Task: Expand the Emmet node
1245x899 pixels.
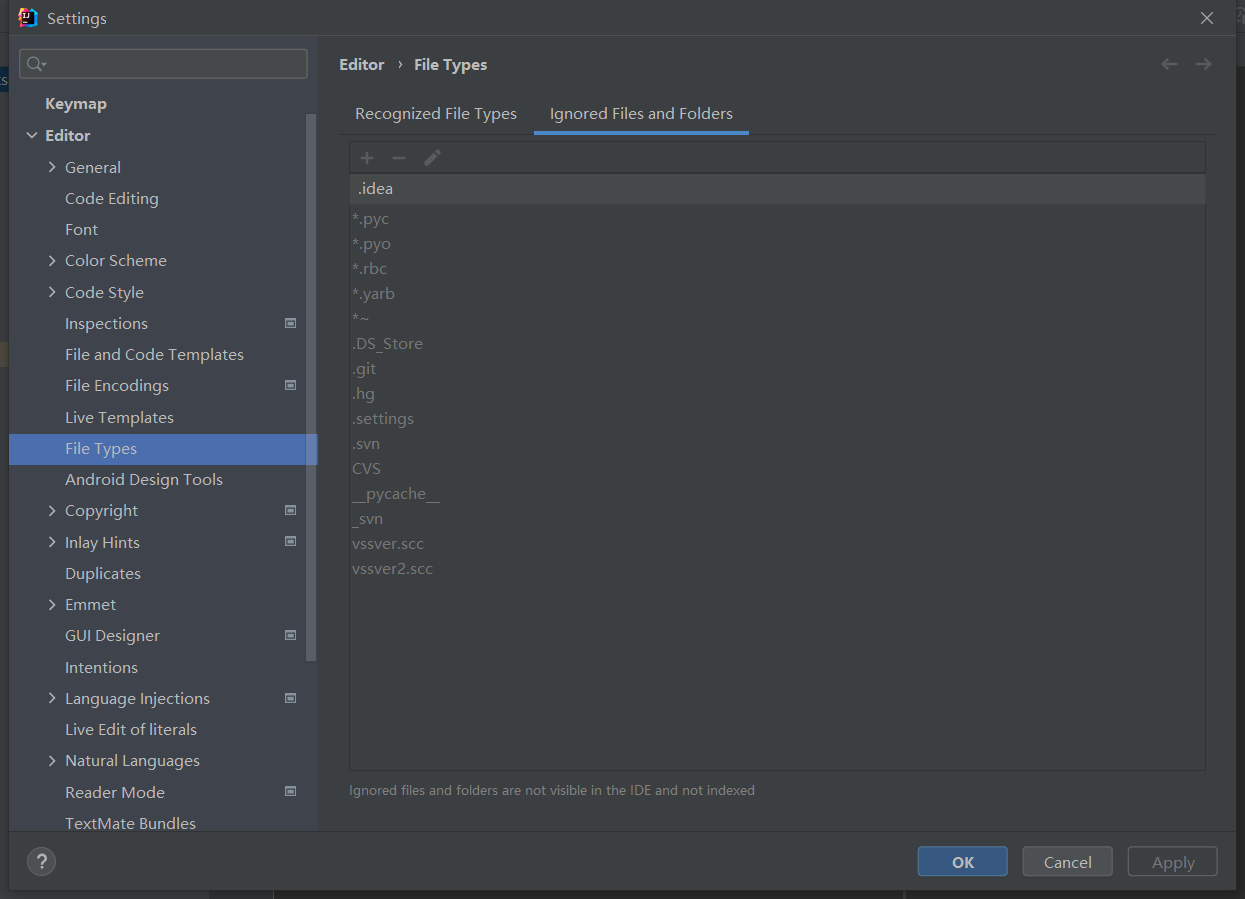Action: pos(52,604)
